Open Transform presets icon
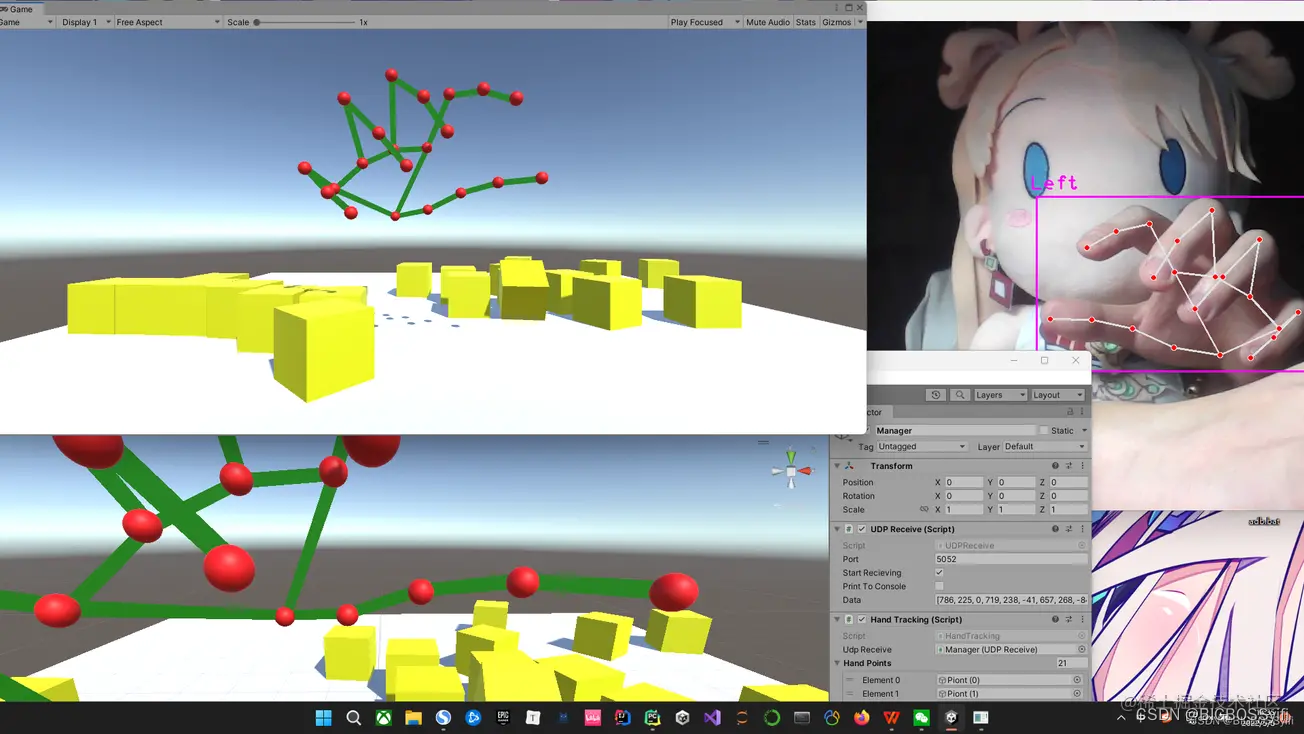The width and height of the screenshot is (1304, 734). [1069, 466]
